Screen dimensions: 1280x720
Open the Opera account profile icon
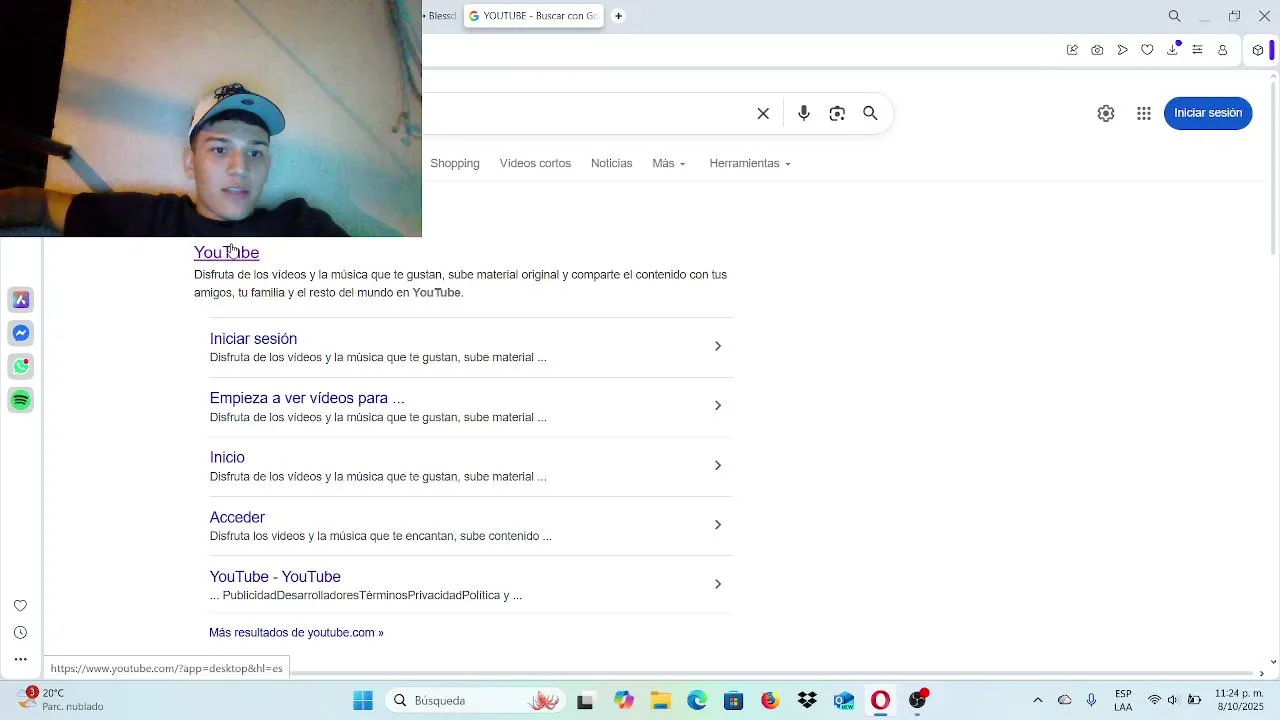1222,50
